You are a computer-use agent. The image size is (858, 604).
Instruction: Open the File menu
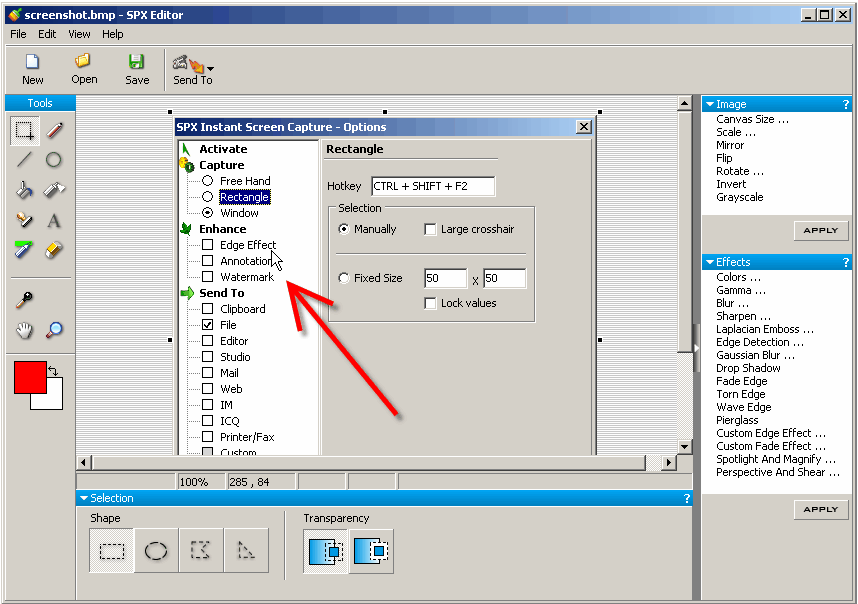[x=18, y=34]
